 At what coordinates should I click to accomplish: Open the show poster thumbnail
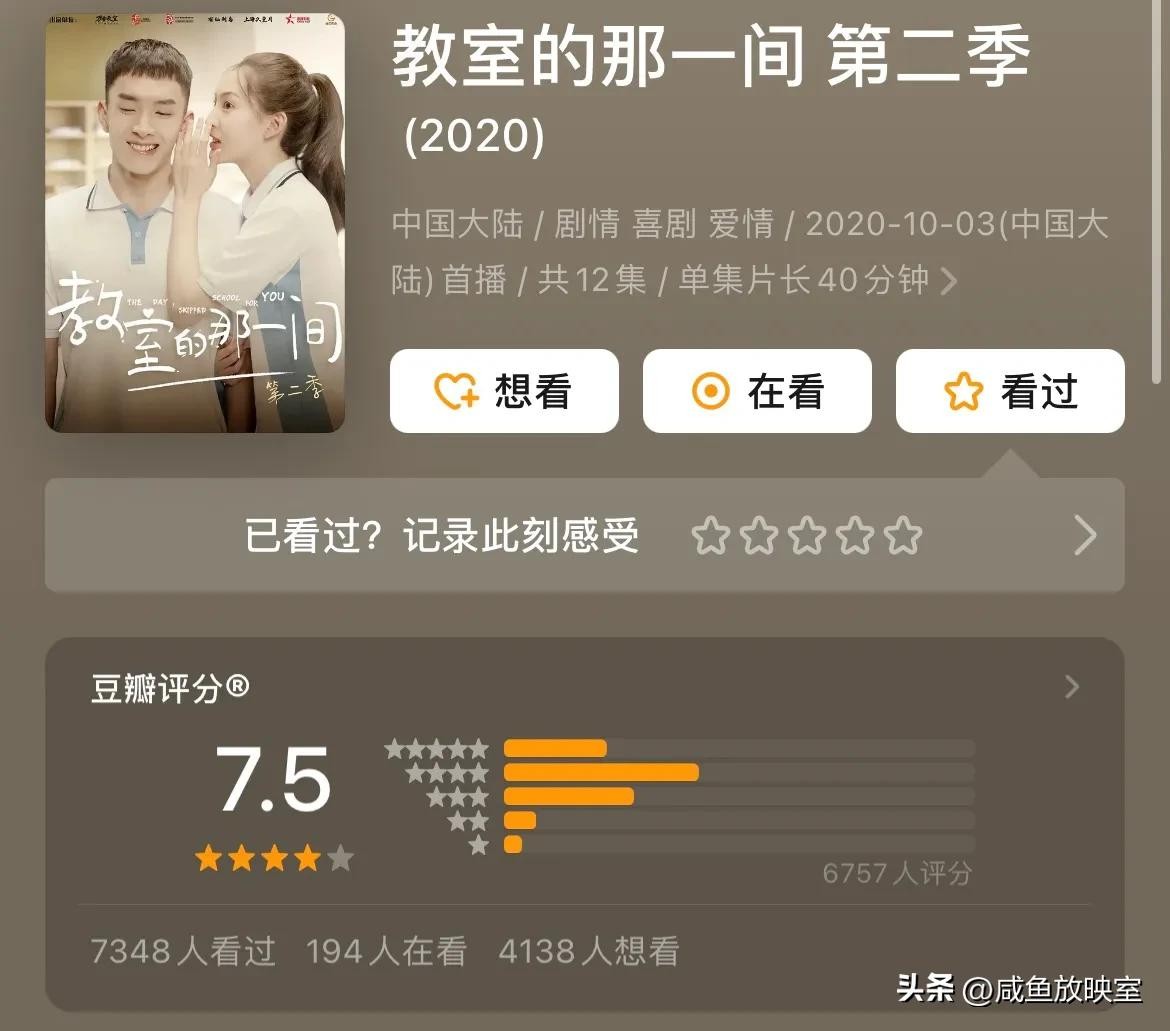pyautogui.click(x=195, y=222)
